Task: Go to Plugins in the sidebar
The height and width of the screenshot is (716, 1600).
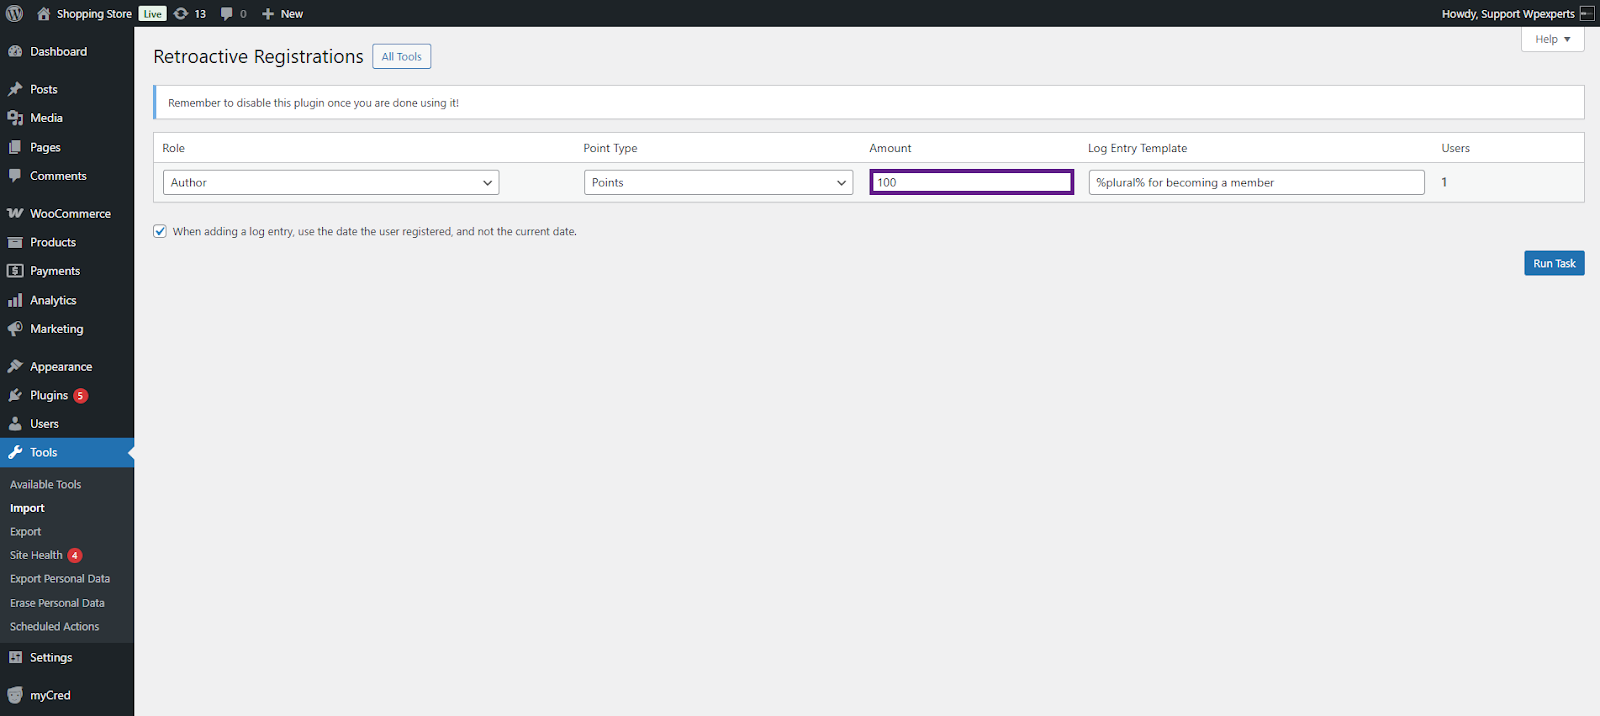Action: point(49,396)
